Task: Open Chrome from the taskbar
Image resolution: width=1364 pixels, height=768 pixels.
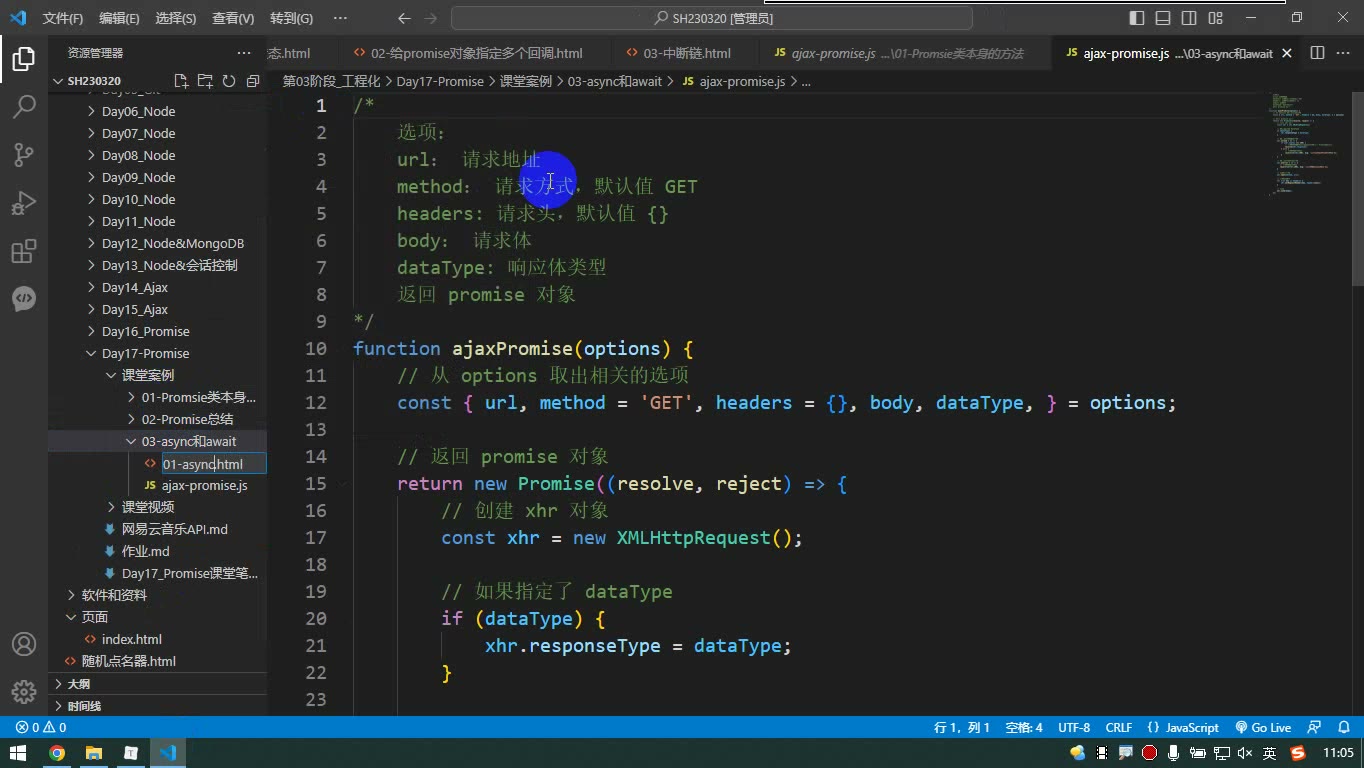Action: tap(57, 753)
